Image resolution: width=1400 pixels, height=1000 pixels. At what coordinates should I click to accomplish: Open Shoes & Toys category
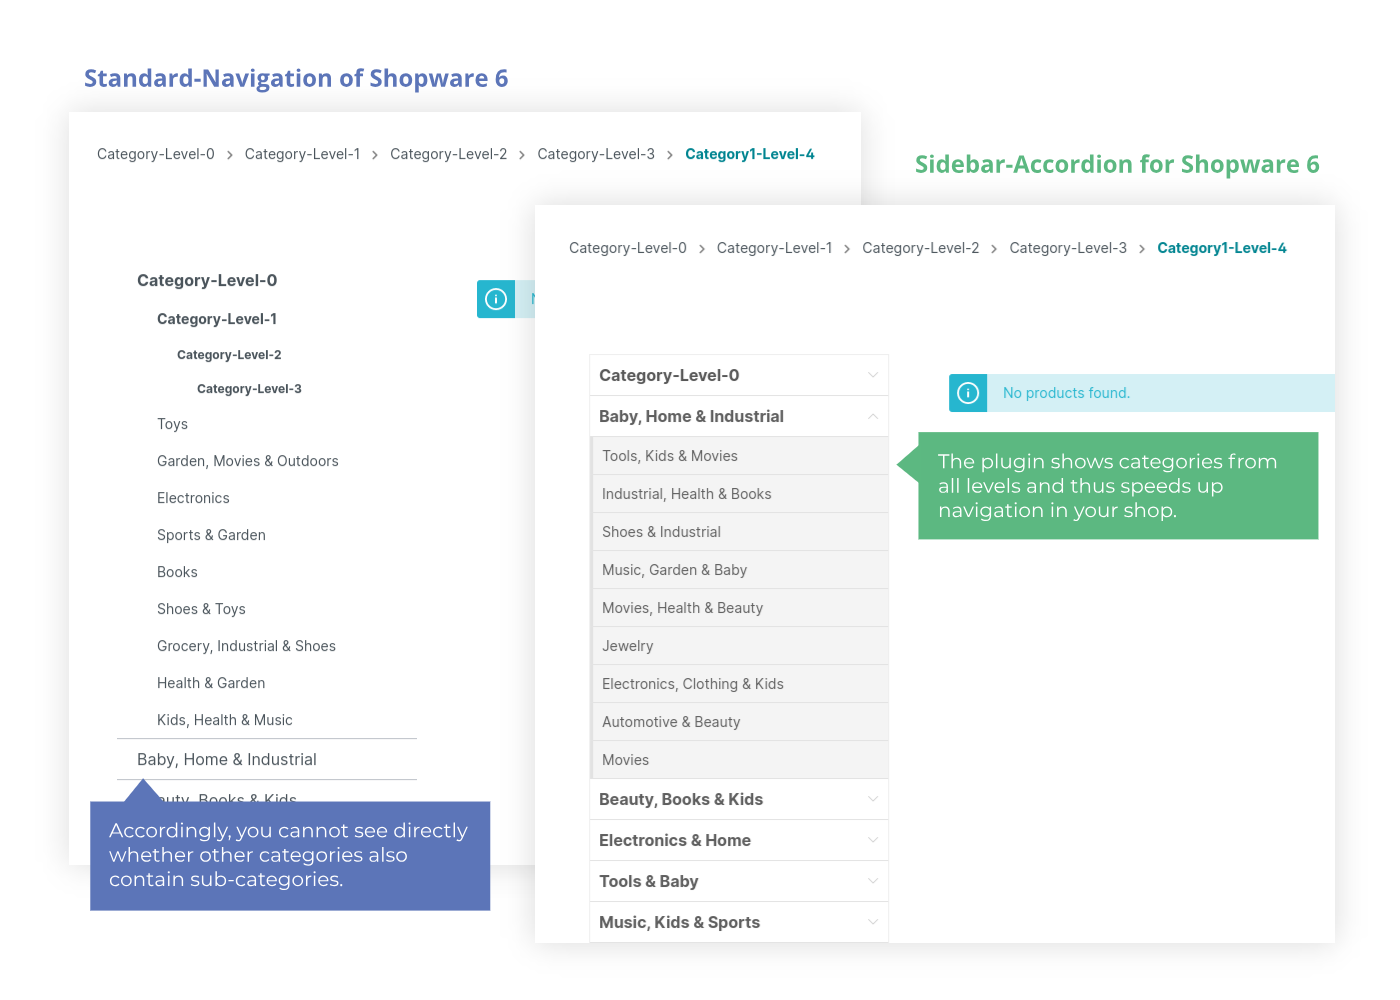point(201,609)
